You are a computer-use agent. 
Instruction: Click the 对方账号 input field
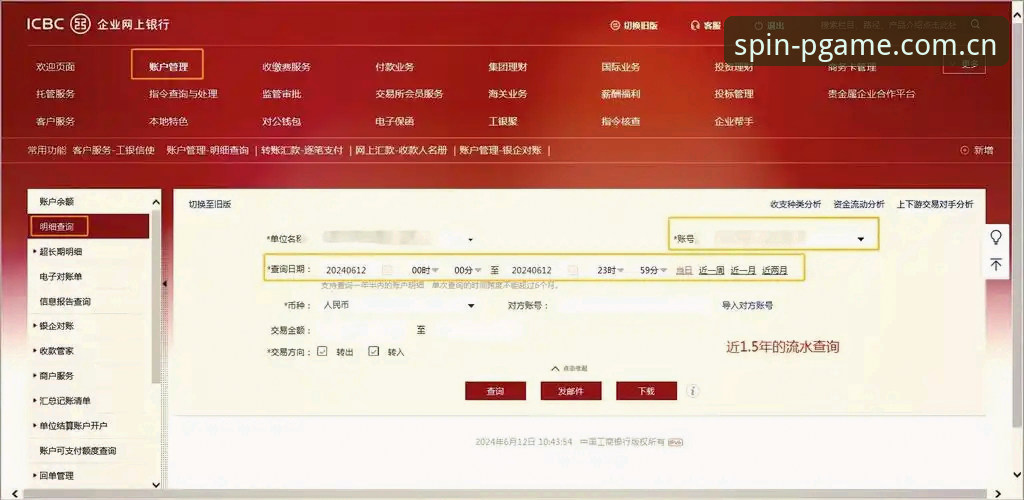633,305
